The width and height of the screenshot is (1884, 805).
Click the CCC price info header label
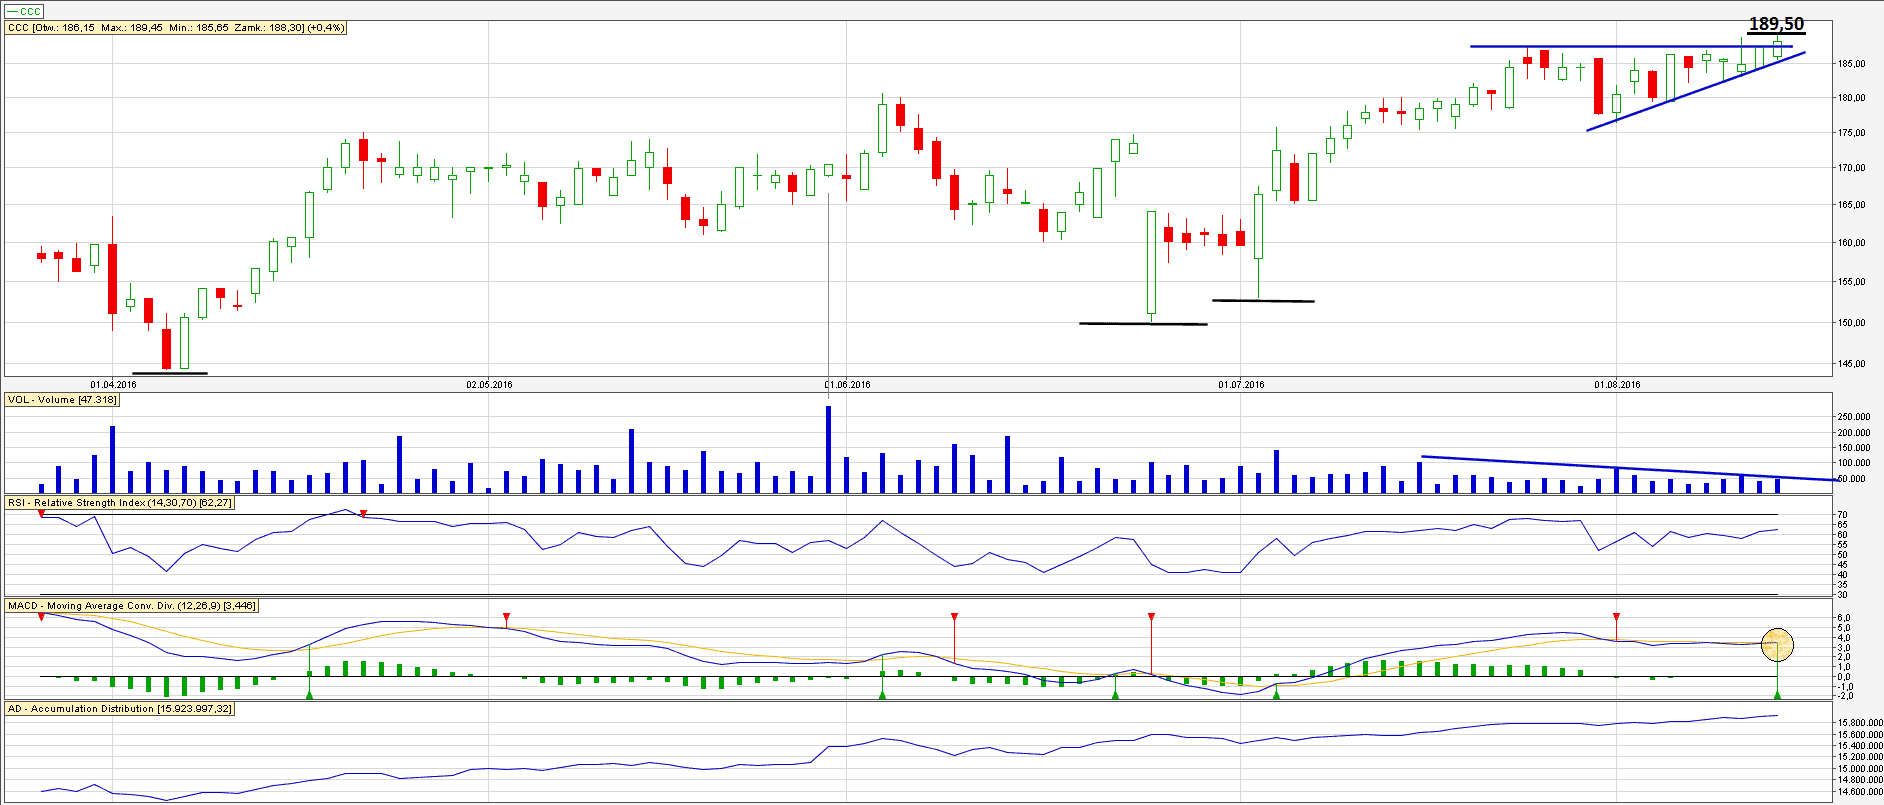click(176, 28)
